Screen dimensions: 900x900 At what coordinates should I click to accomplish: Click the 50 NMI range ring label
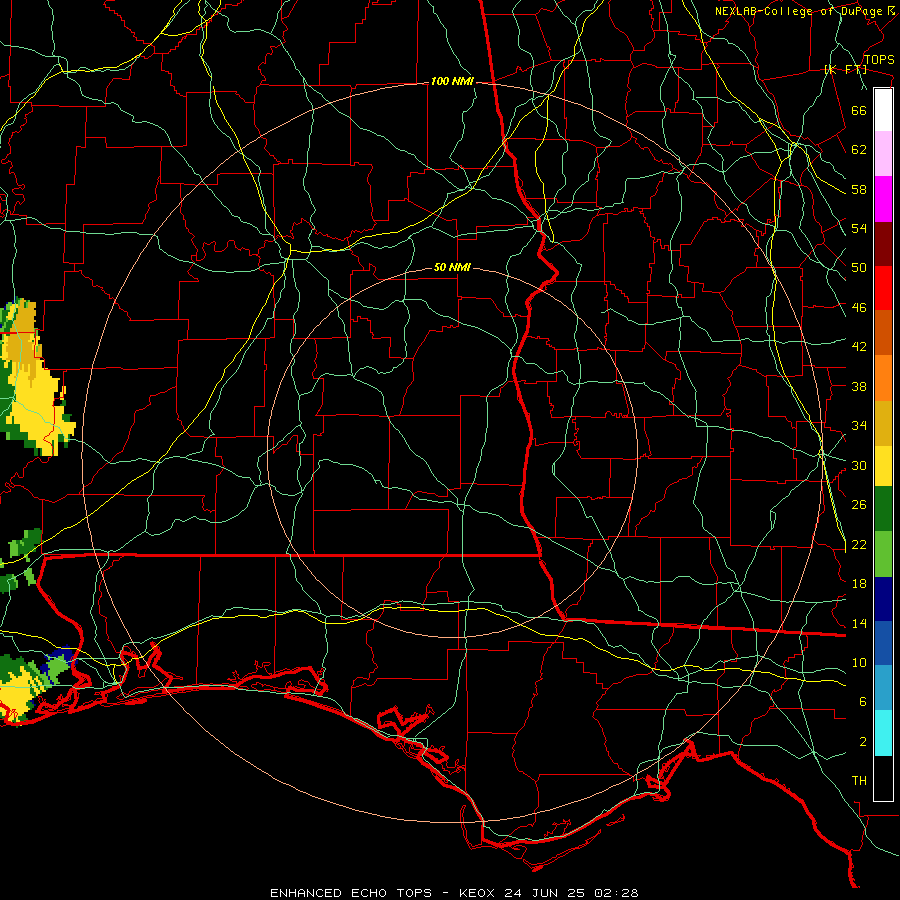click(452, 267)
